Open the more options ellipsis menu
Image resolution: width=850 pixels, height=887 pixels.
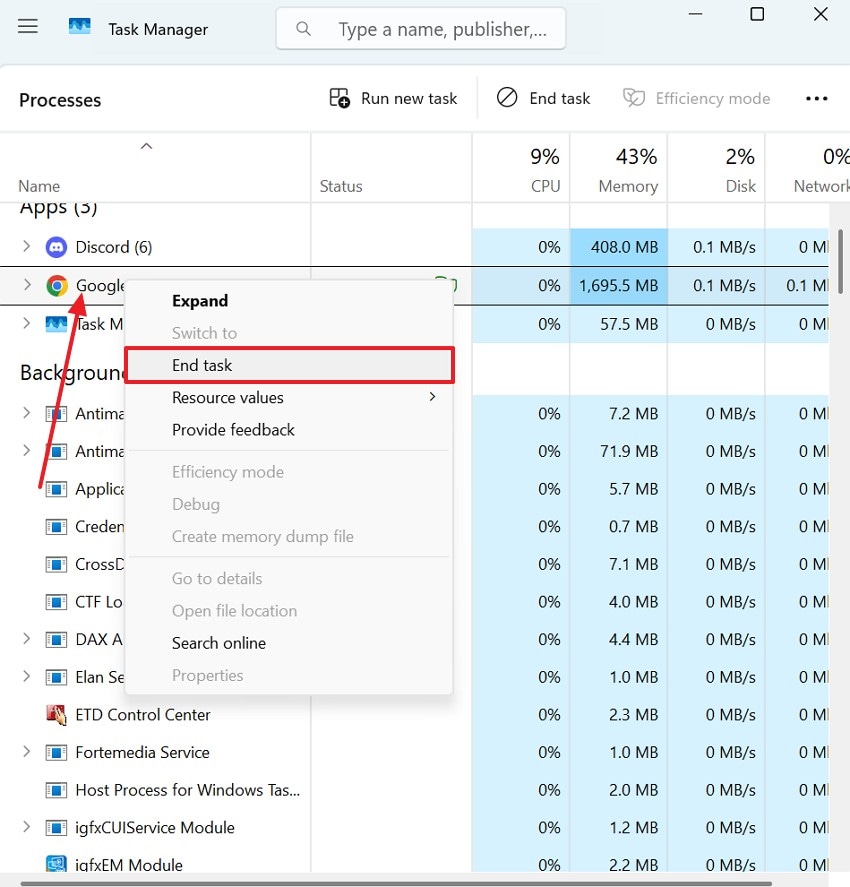[x=817, y=98]
